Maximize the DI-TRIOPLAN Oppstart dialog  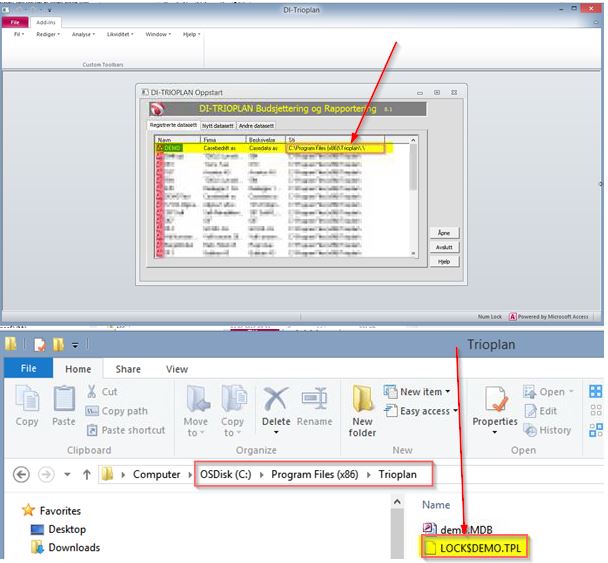pyautogui.click(x=437, y=93)
